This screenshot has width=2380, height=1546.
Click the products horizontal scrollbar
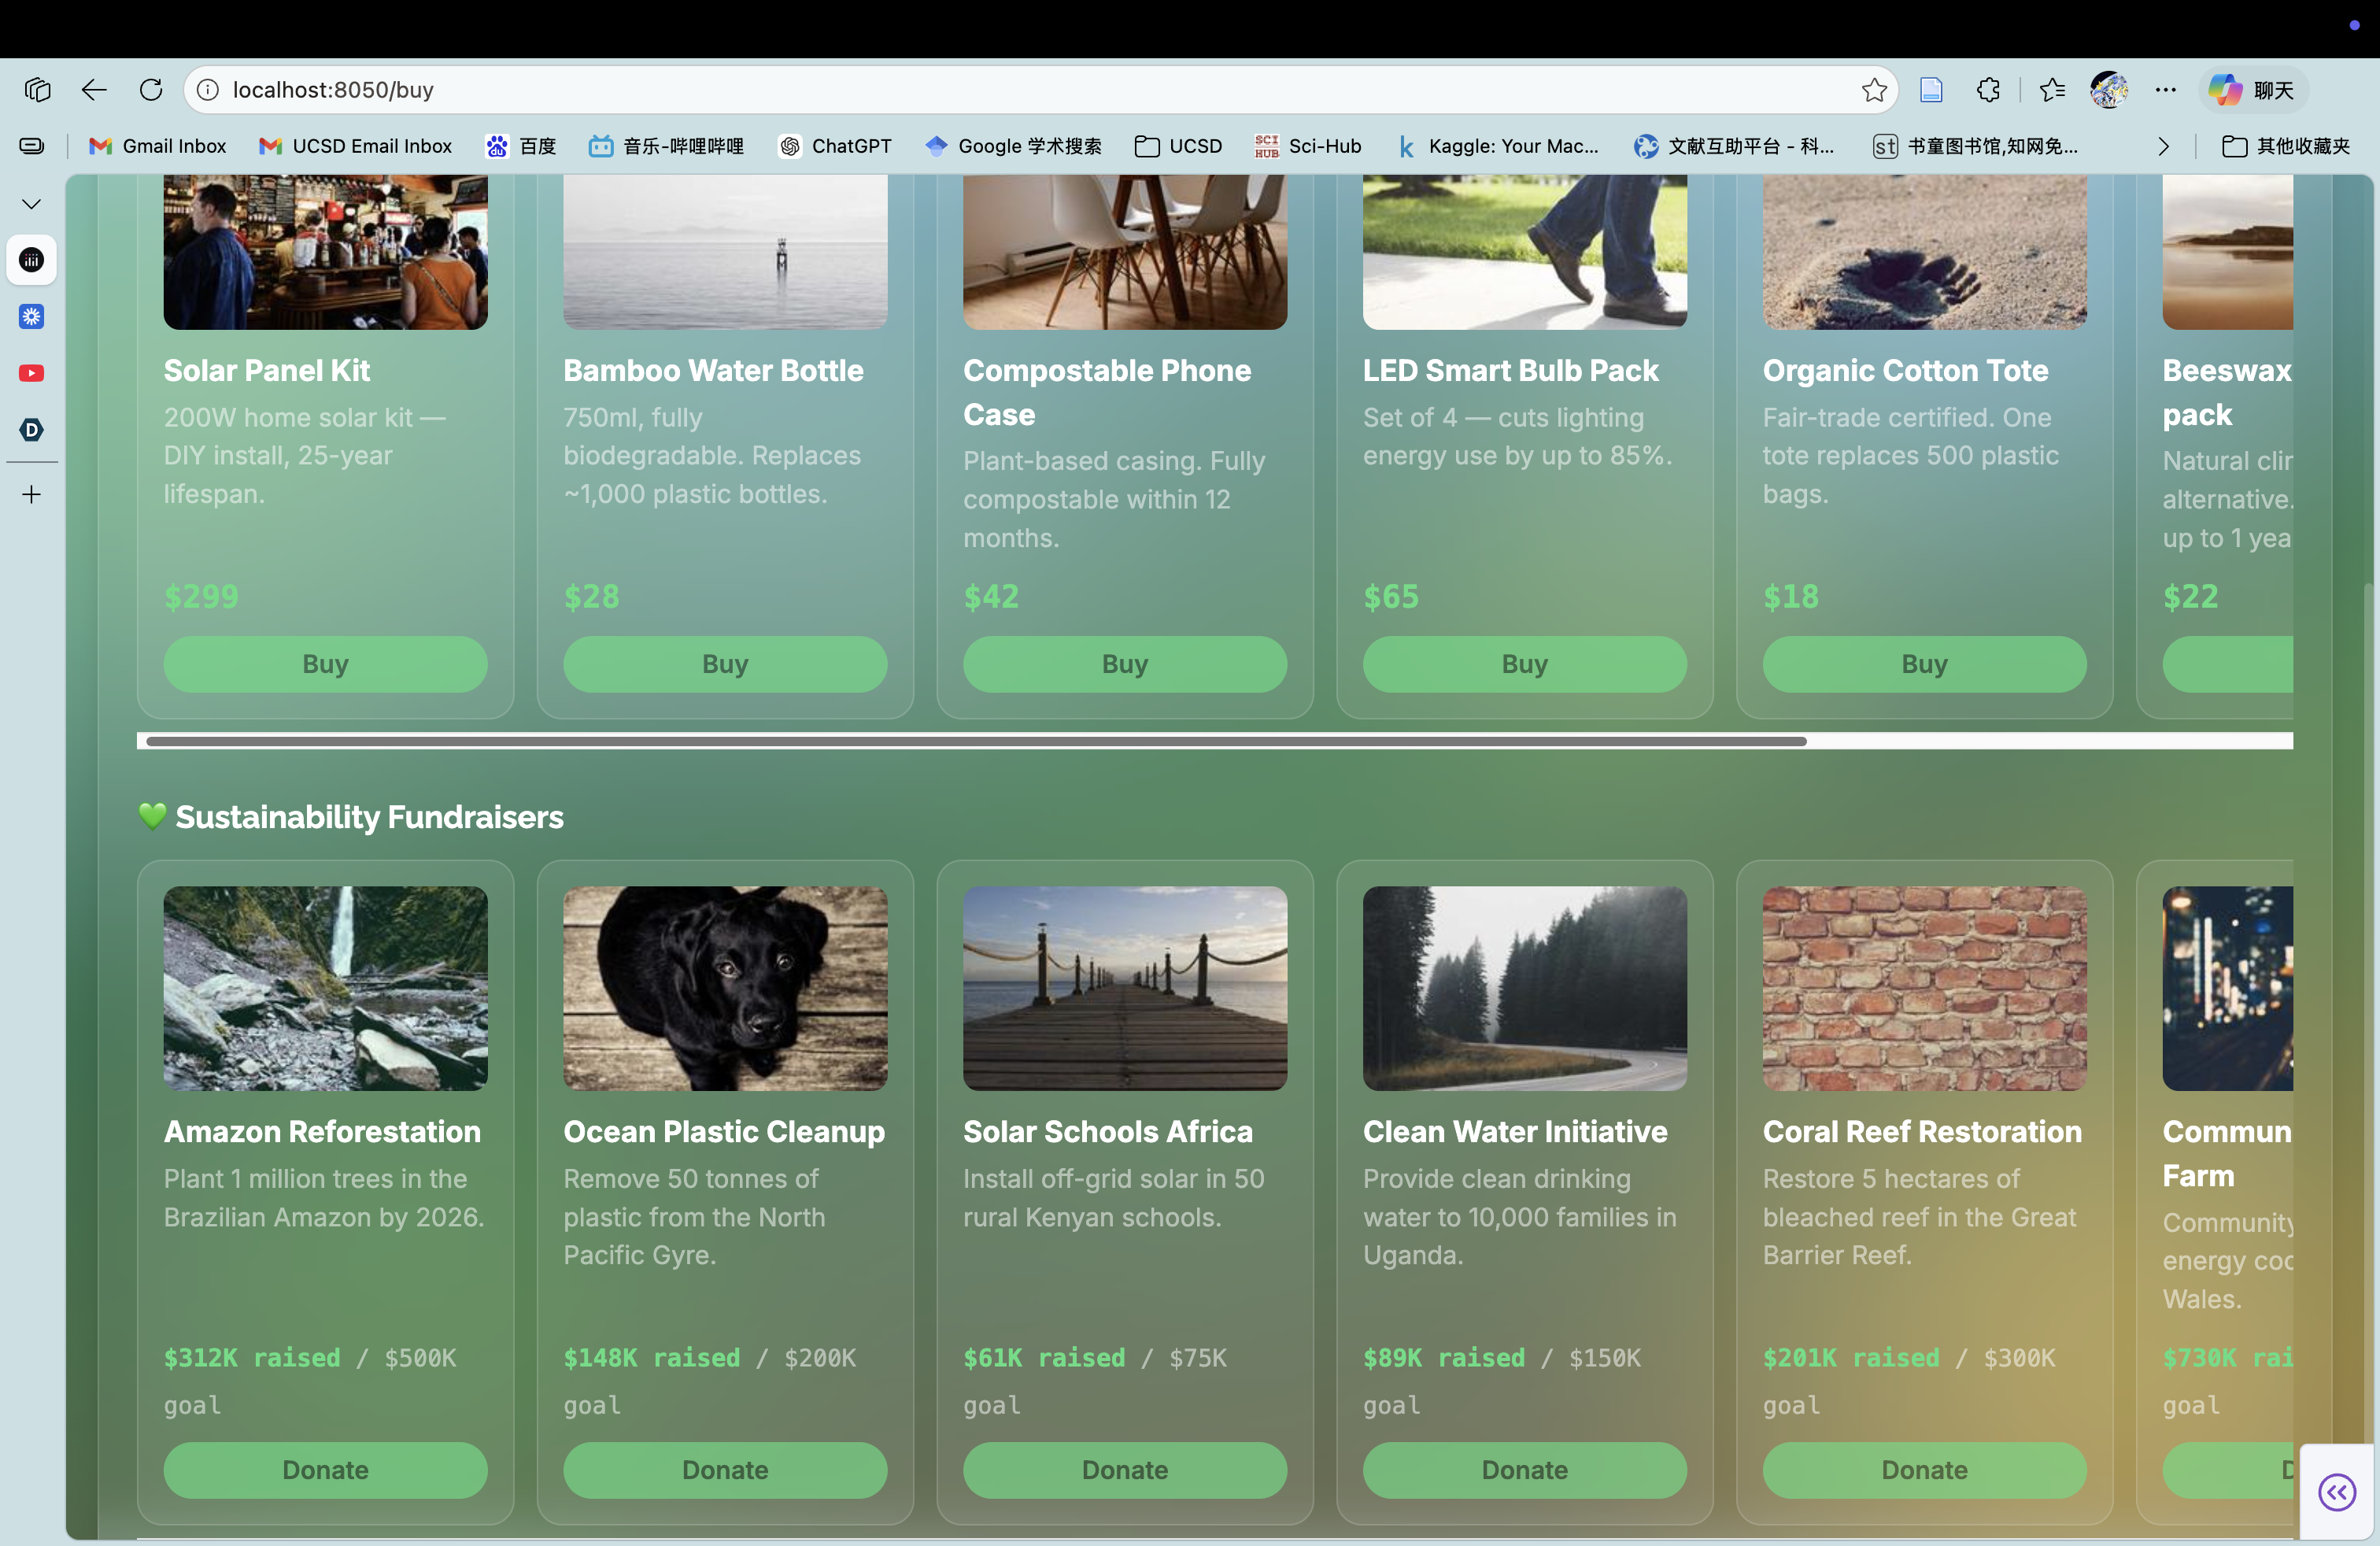point(975,741)
